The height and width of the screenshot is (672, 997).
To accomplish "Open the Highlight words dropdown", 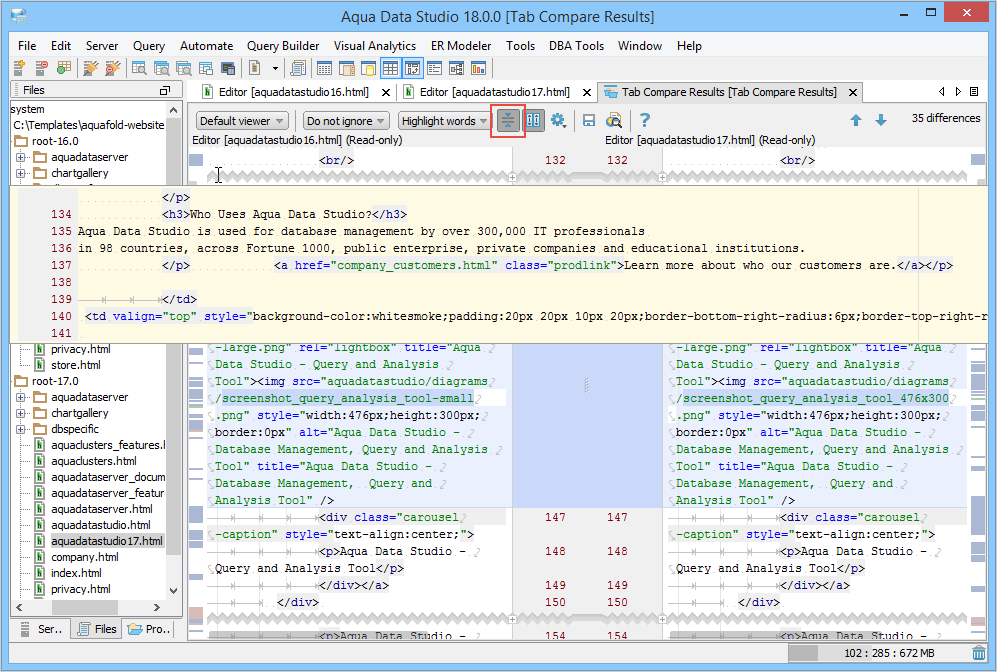I will coord(445,121).
